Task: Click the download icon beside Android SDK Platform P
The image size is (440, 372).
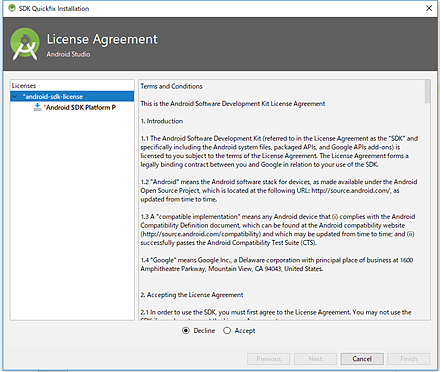Action: [x=37, y=107]
